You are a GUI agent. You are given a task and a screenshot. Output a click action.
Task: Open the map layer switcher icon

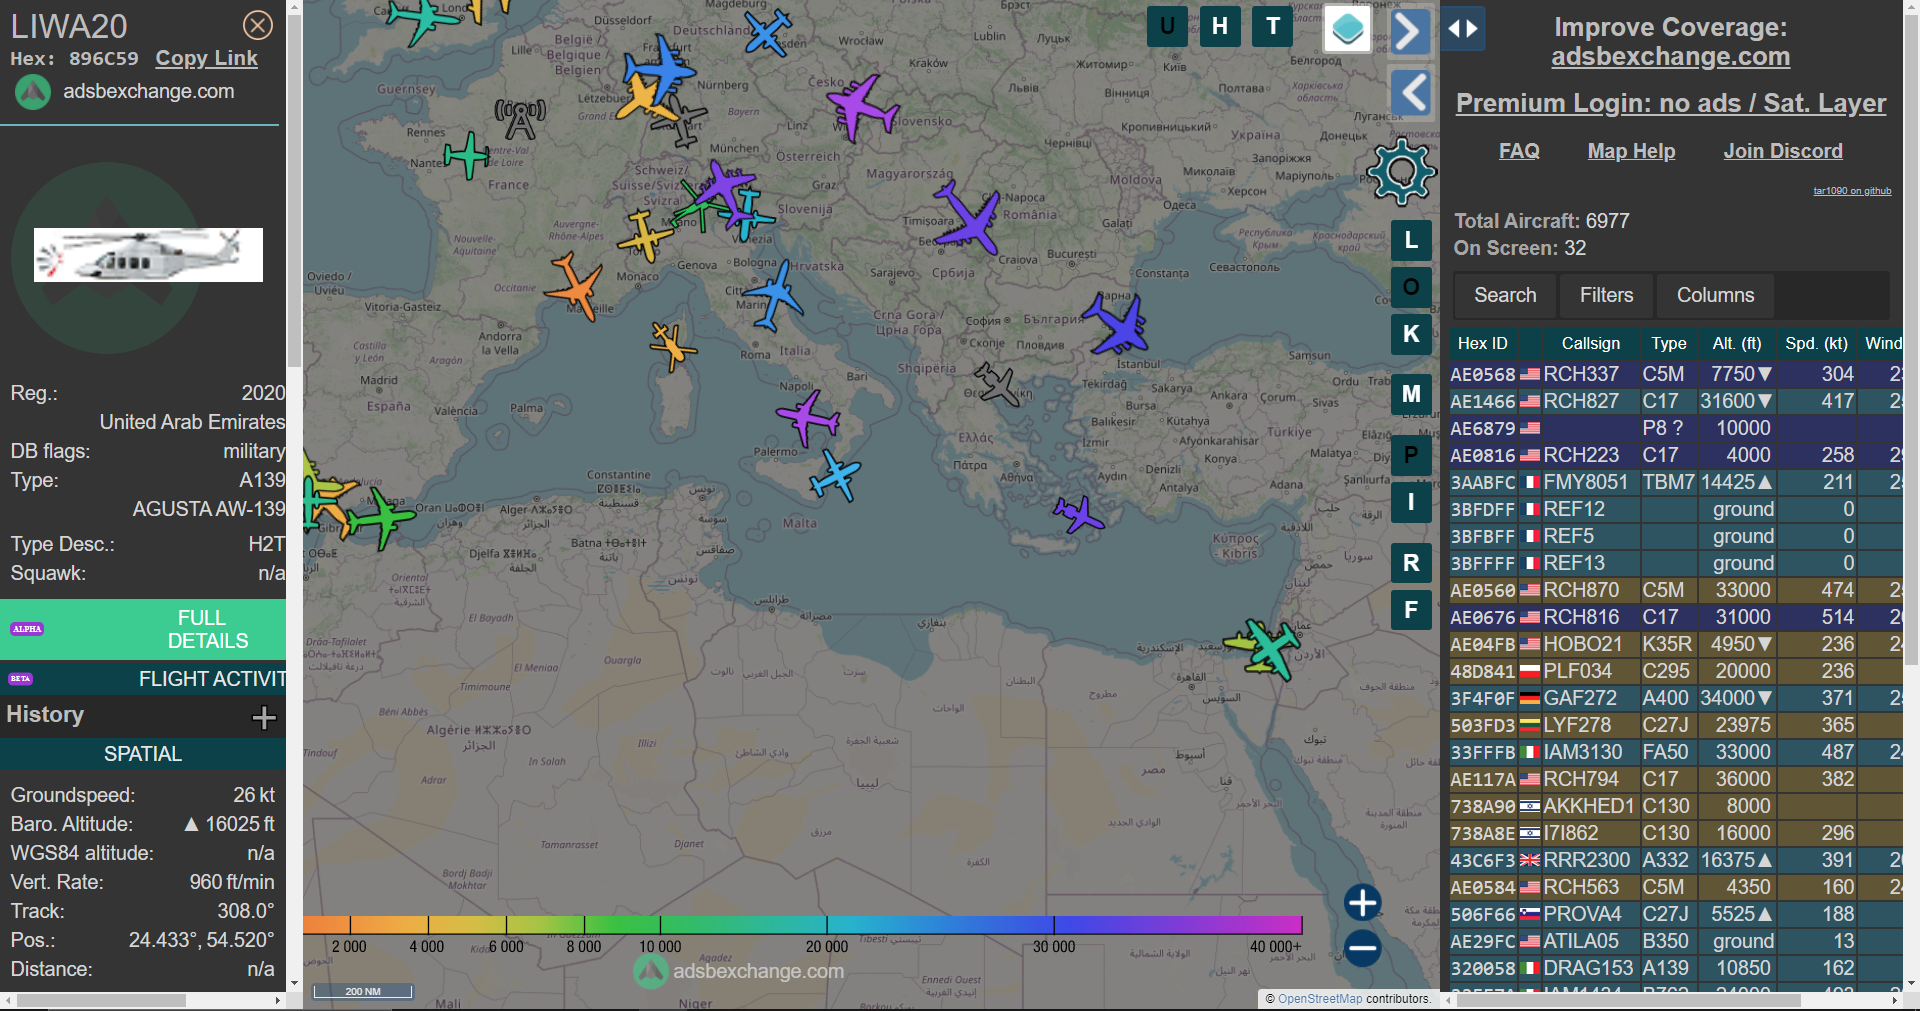(1348, 28)
